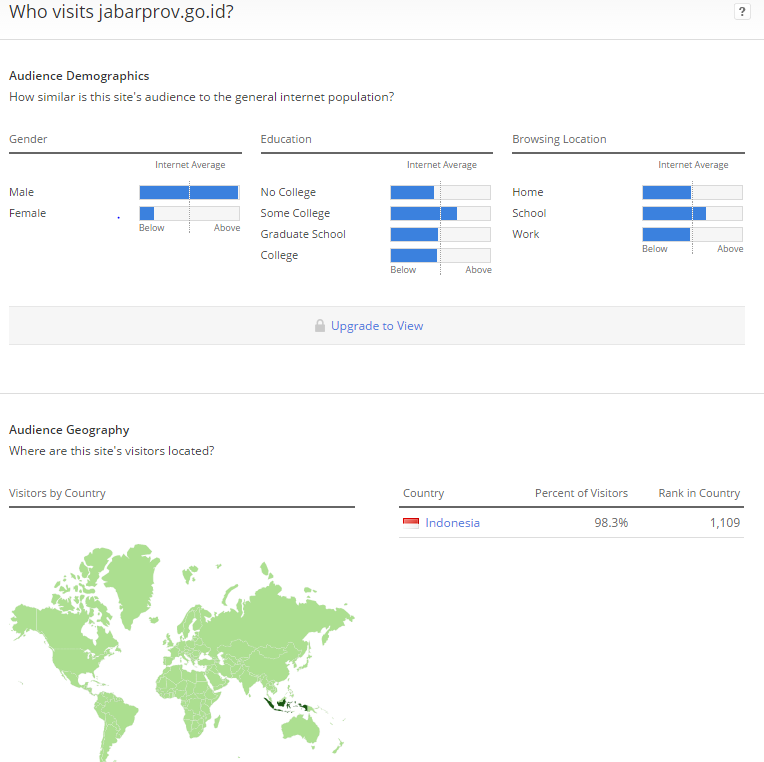
Task: Click the Graduate School label
Action: (303, 234)
